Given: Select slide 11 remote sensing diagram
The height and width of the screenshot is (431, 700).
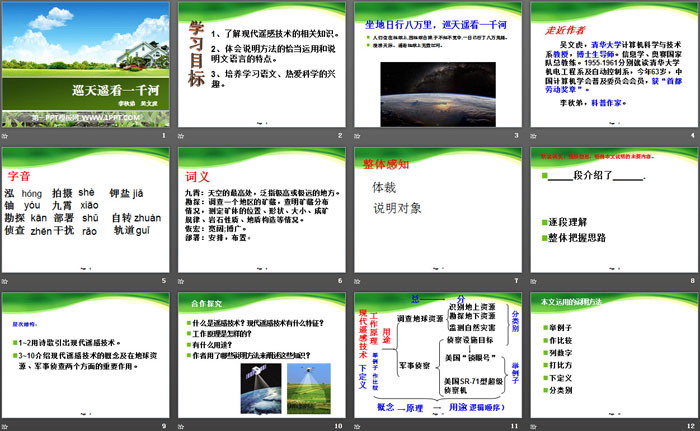Looking at the screenshot, I should point(436,357).
